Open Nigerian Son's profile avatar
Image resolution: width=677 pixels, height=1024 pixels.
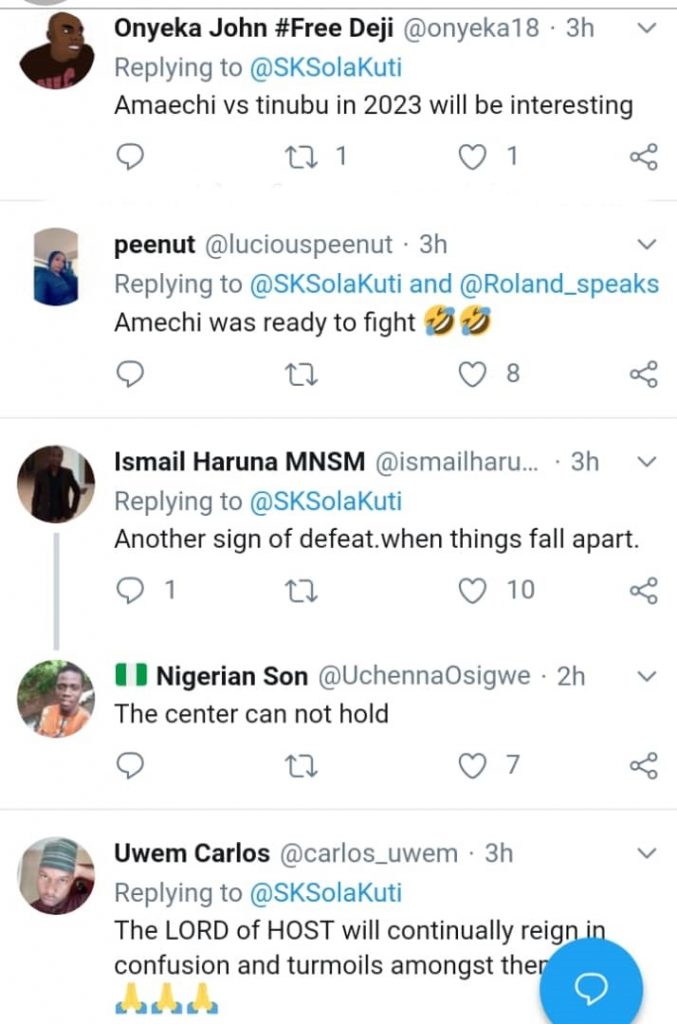pyautogui.click(x=56, y=699)
